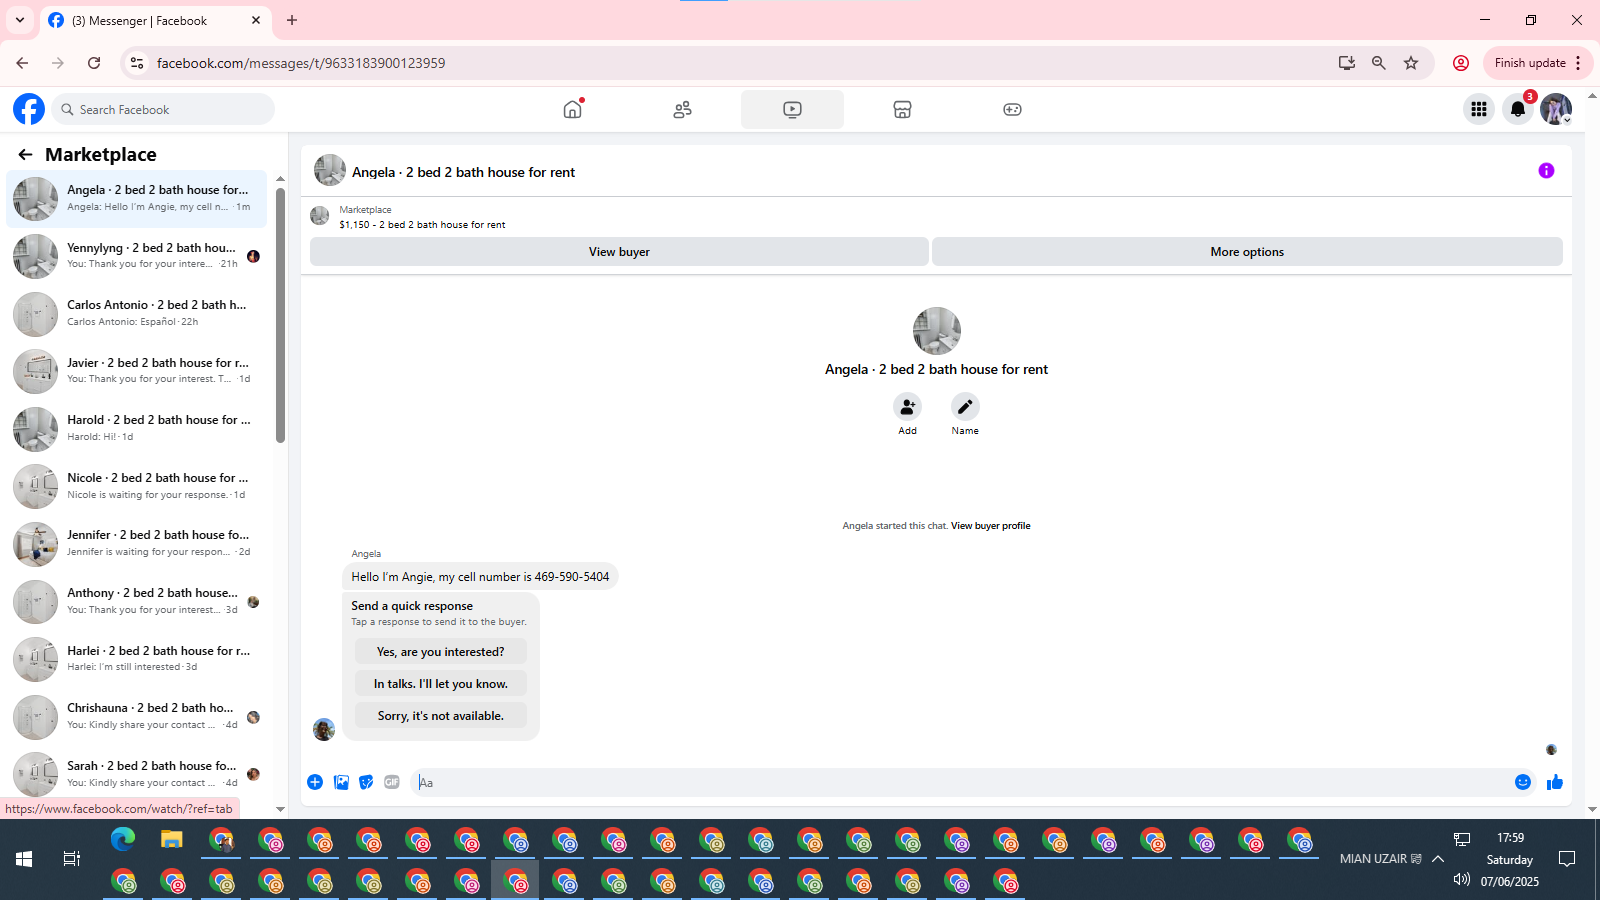Expand the tab search dropdown arrow
Screen dimensions: 1600x900
[20, 20]
